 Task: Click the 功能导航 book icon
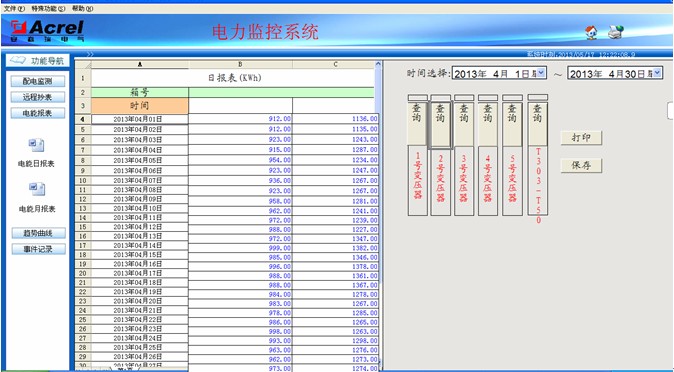[x=18, y=60]
